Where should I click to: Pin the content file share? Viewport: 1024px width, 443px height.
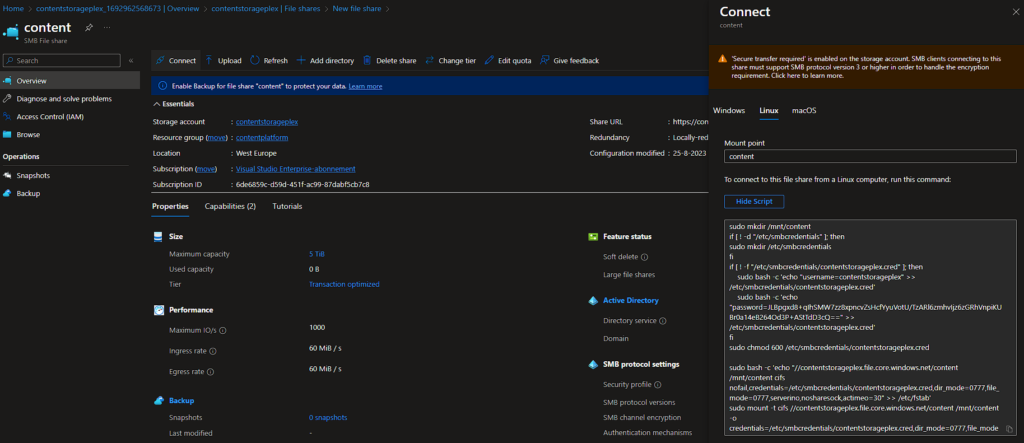[88, 27]
